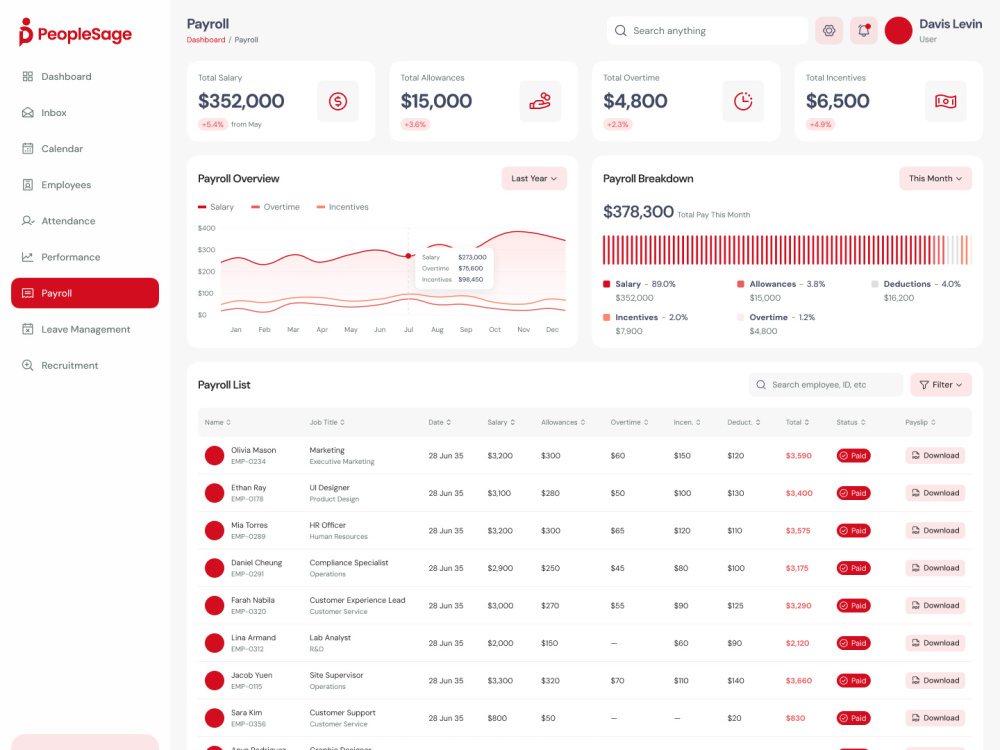1000x750 pixels.
Task: Select the Payroll sidebar item
Action: (85, 293)
